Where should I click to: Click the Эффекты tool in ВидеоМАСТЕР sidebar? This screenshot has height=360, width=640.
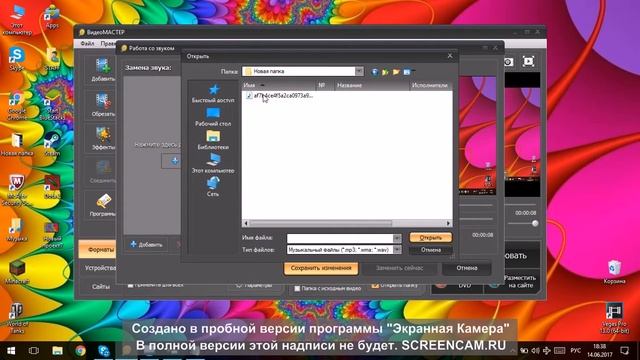(x=102, y=138)
